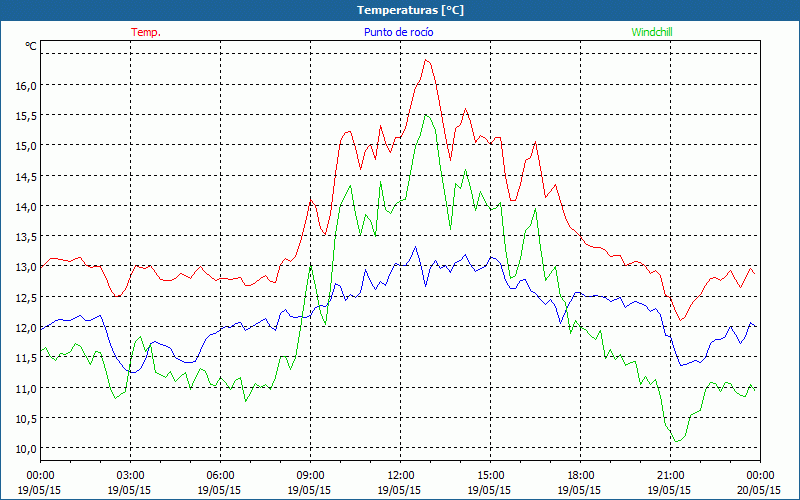
Task: Click the "19/05/15" date beneath 12:00
Action: point(399,490)
